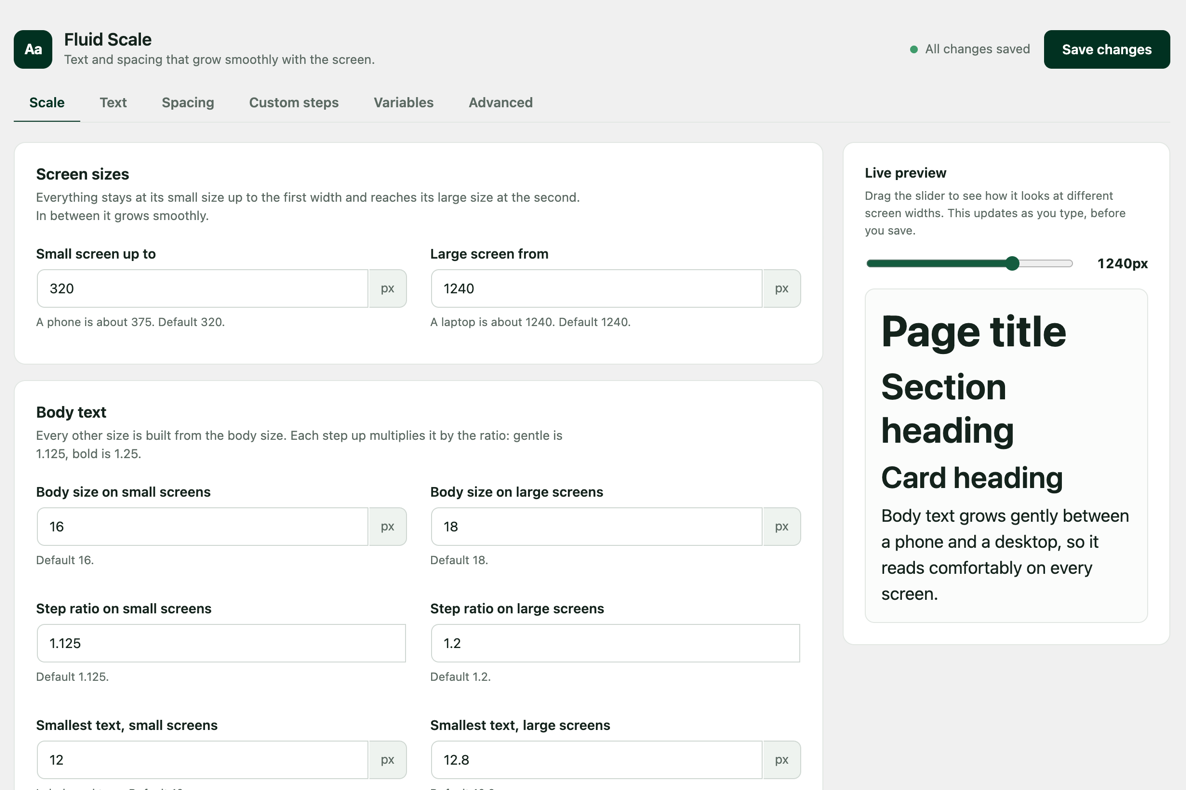Select the Variables tab

[403, 102]
